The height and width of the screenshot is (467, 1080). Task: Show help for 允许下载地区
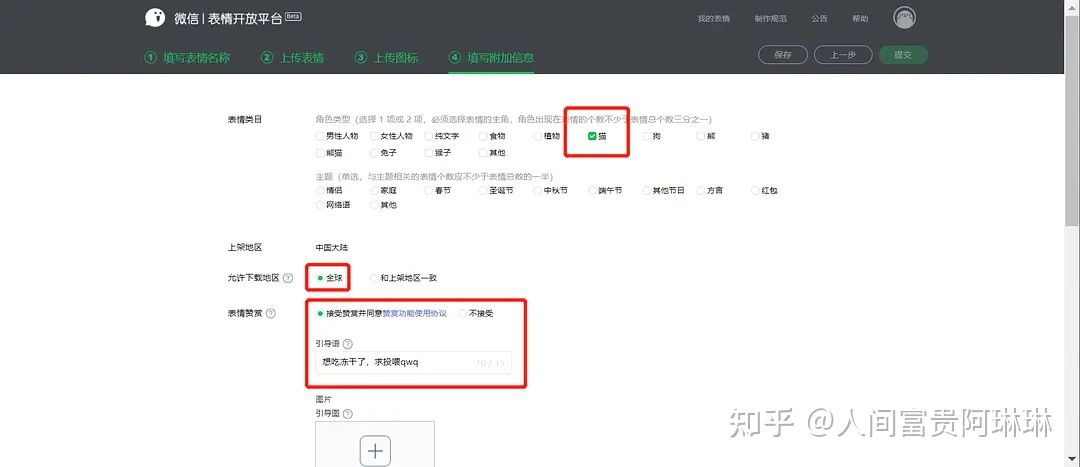288,278
